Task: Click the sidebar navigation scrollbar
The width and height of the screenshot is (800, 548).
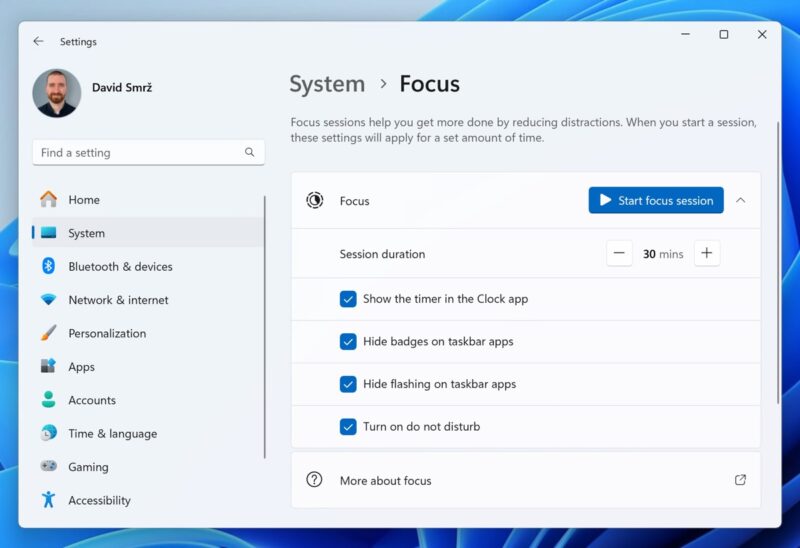Action: click(265, 327)
